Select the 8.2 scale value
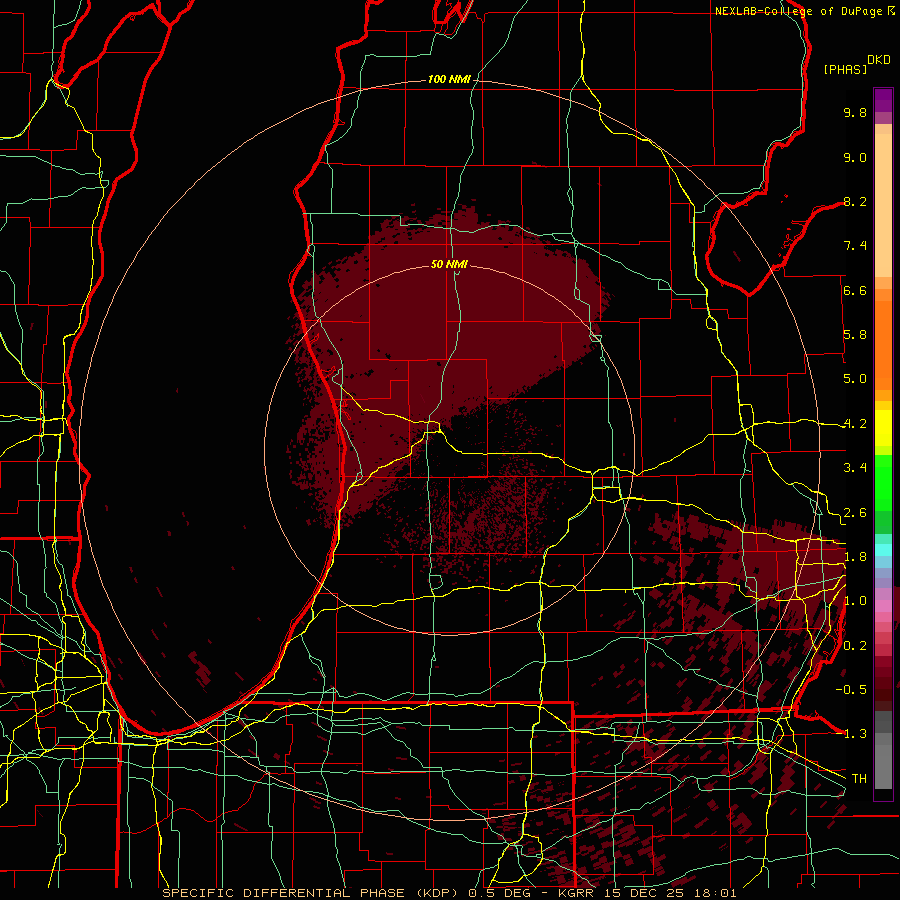 [855, 201]
